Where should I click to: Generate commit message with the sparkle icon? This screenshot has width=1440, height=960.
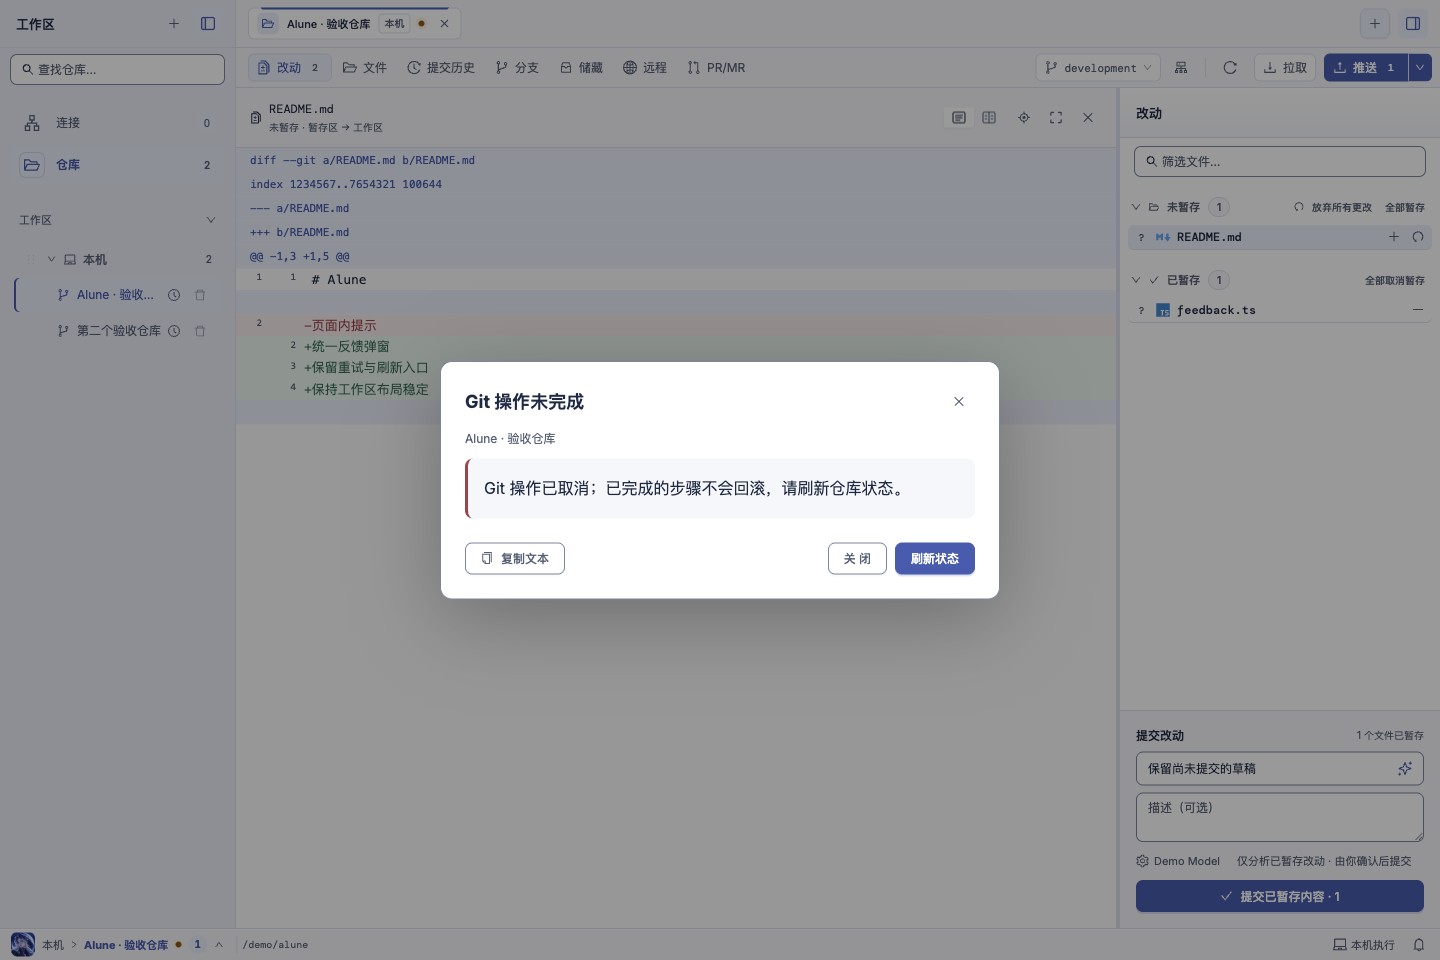click(x=1405, y=768)
